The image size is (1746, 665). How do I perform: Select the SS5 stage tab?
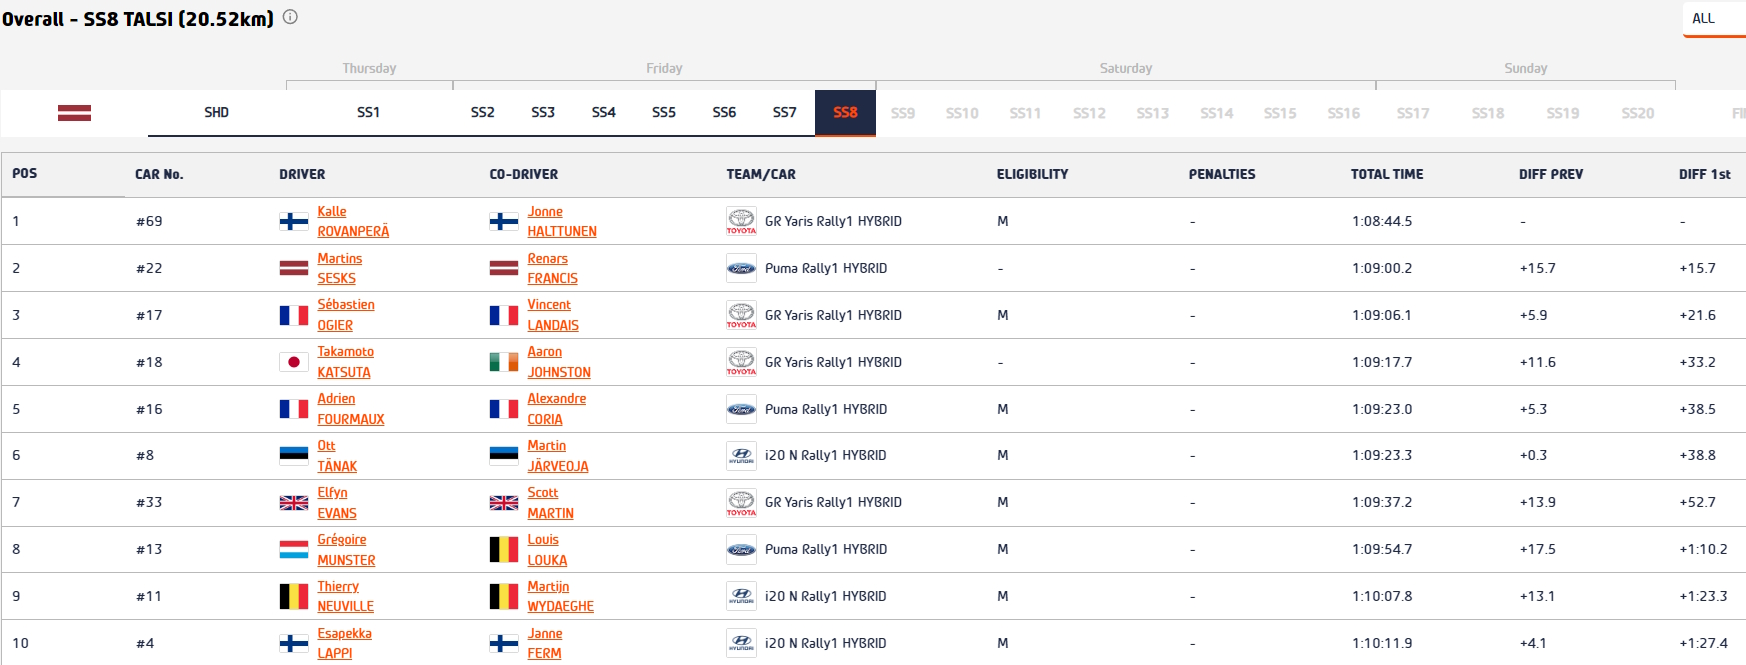coord(663,112)
